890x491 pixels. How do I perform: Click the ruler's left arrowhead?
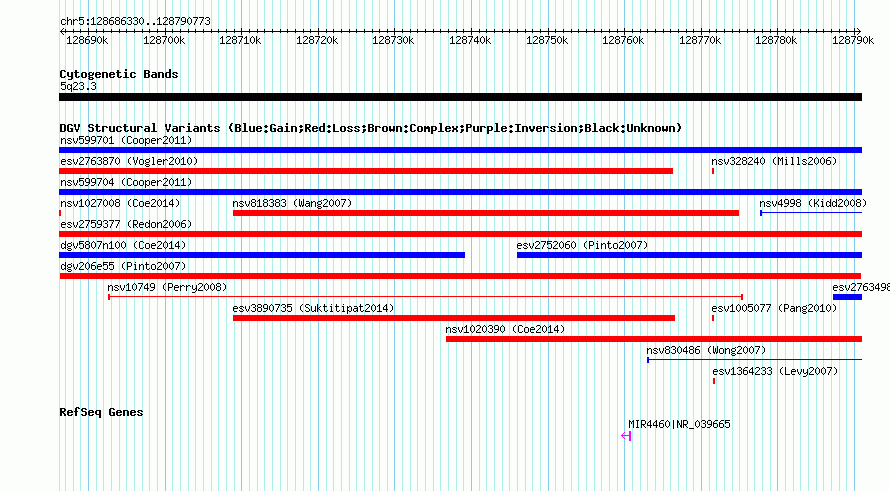coord(62,31)
